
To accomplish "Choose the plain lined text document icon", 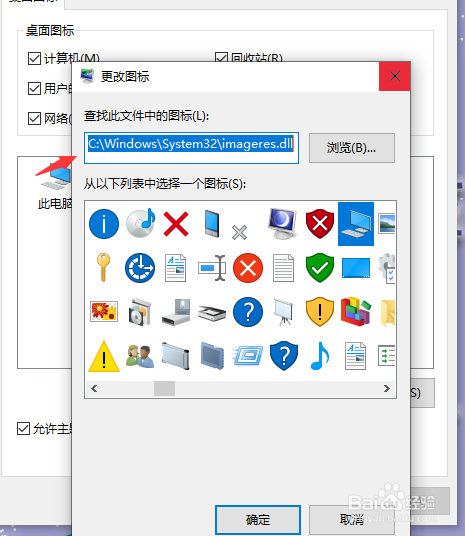I will pyautogui.click(x=283, y=268).
